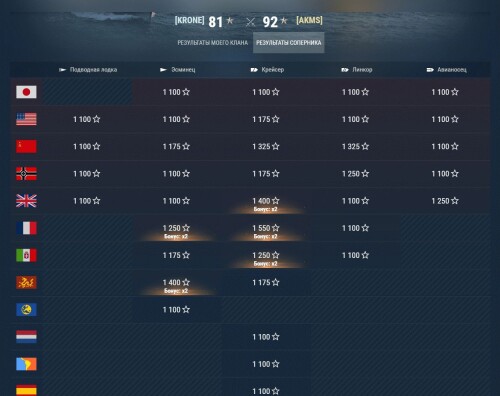Click the Авианосец column header
Viewport: 500px width, 396px height.
pyautogui.click(x=447, y=70)
